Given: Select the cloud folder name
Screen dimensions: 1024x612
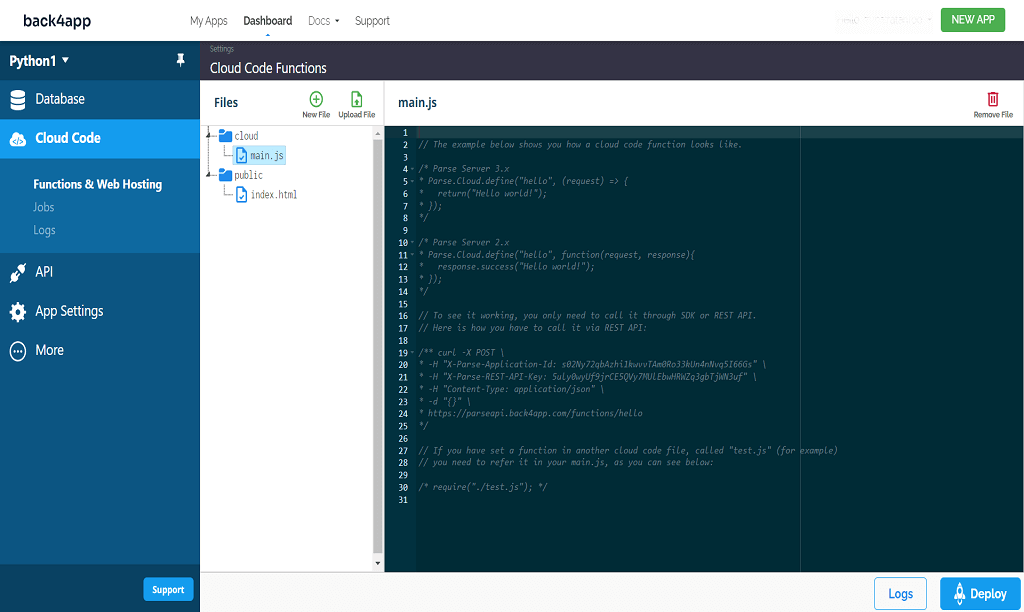Looking at the screenshot, I should 246,136.
